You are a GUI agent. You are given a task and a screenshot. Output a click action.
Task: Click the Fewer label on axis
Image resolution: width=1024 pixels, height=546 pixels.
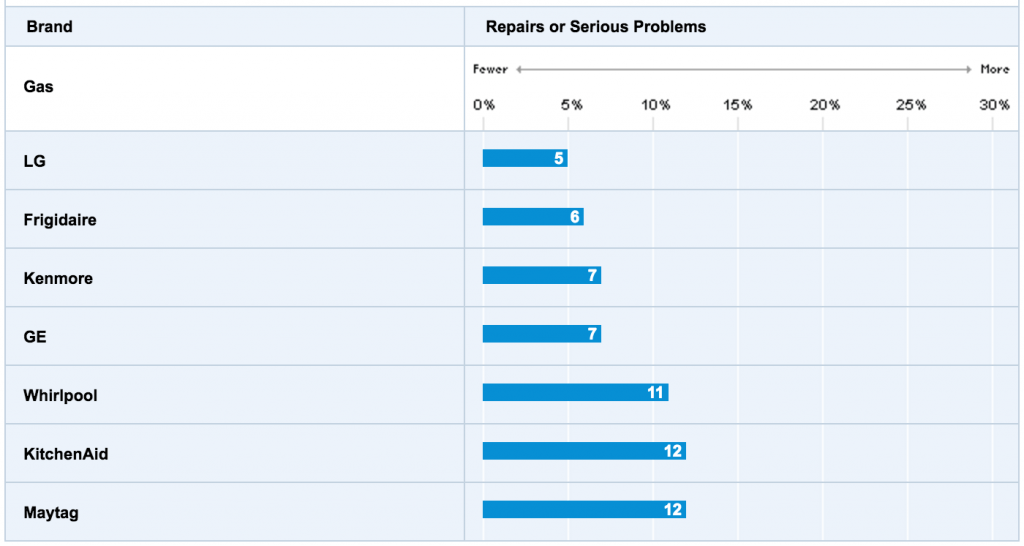click(490, 70)
